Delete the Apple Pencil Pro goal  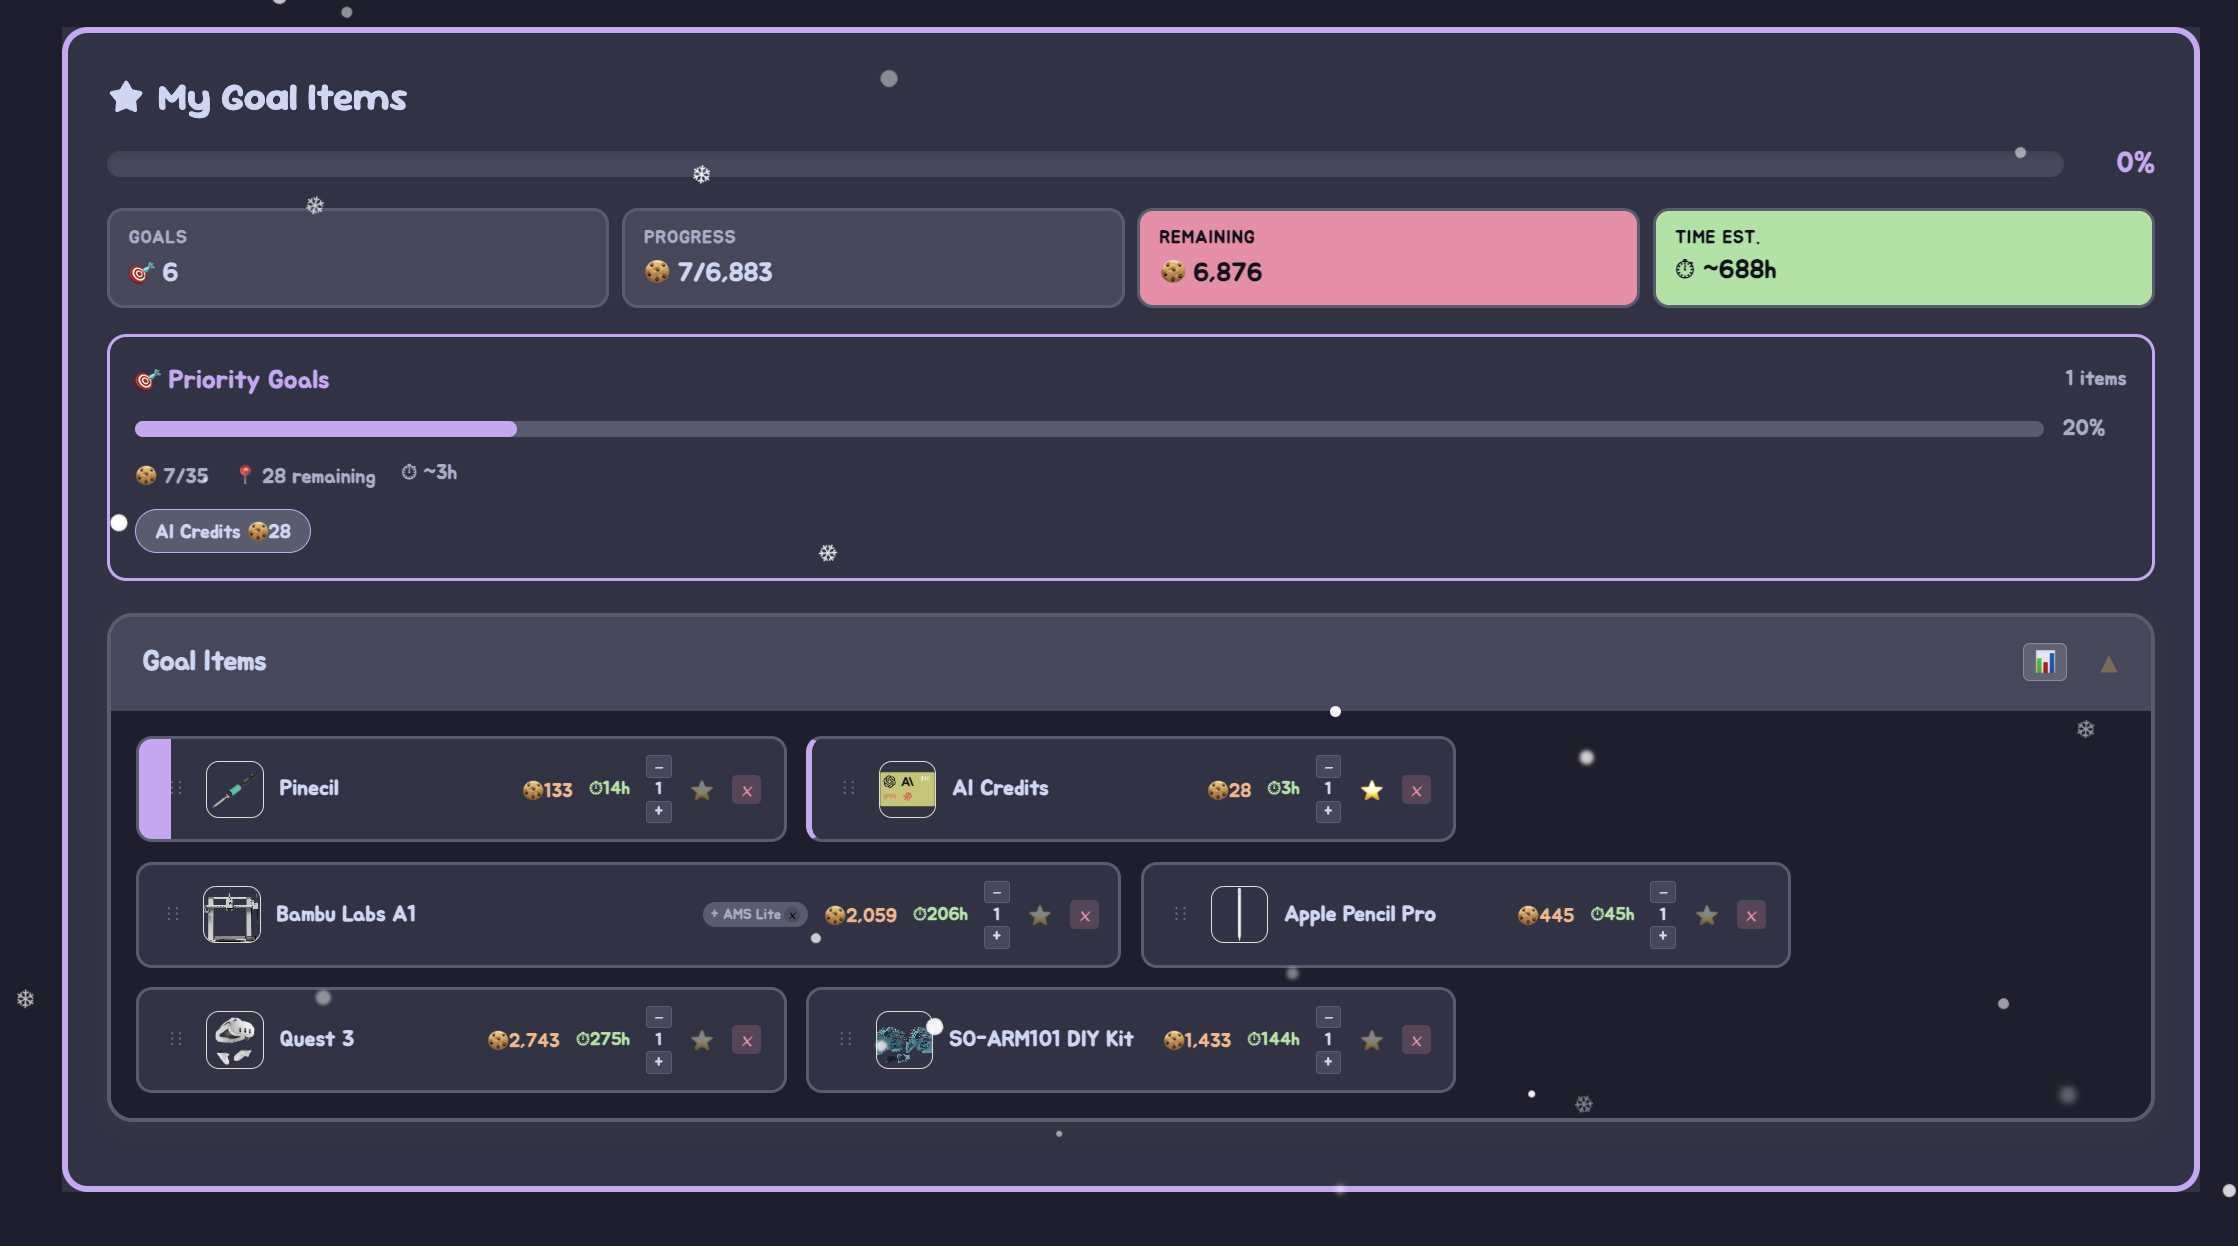coord(1750,915)
